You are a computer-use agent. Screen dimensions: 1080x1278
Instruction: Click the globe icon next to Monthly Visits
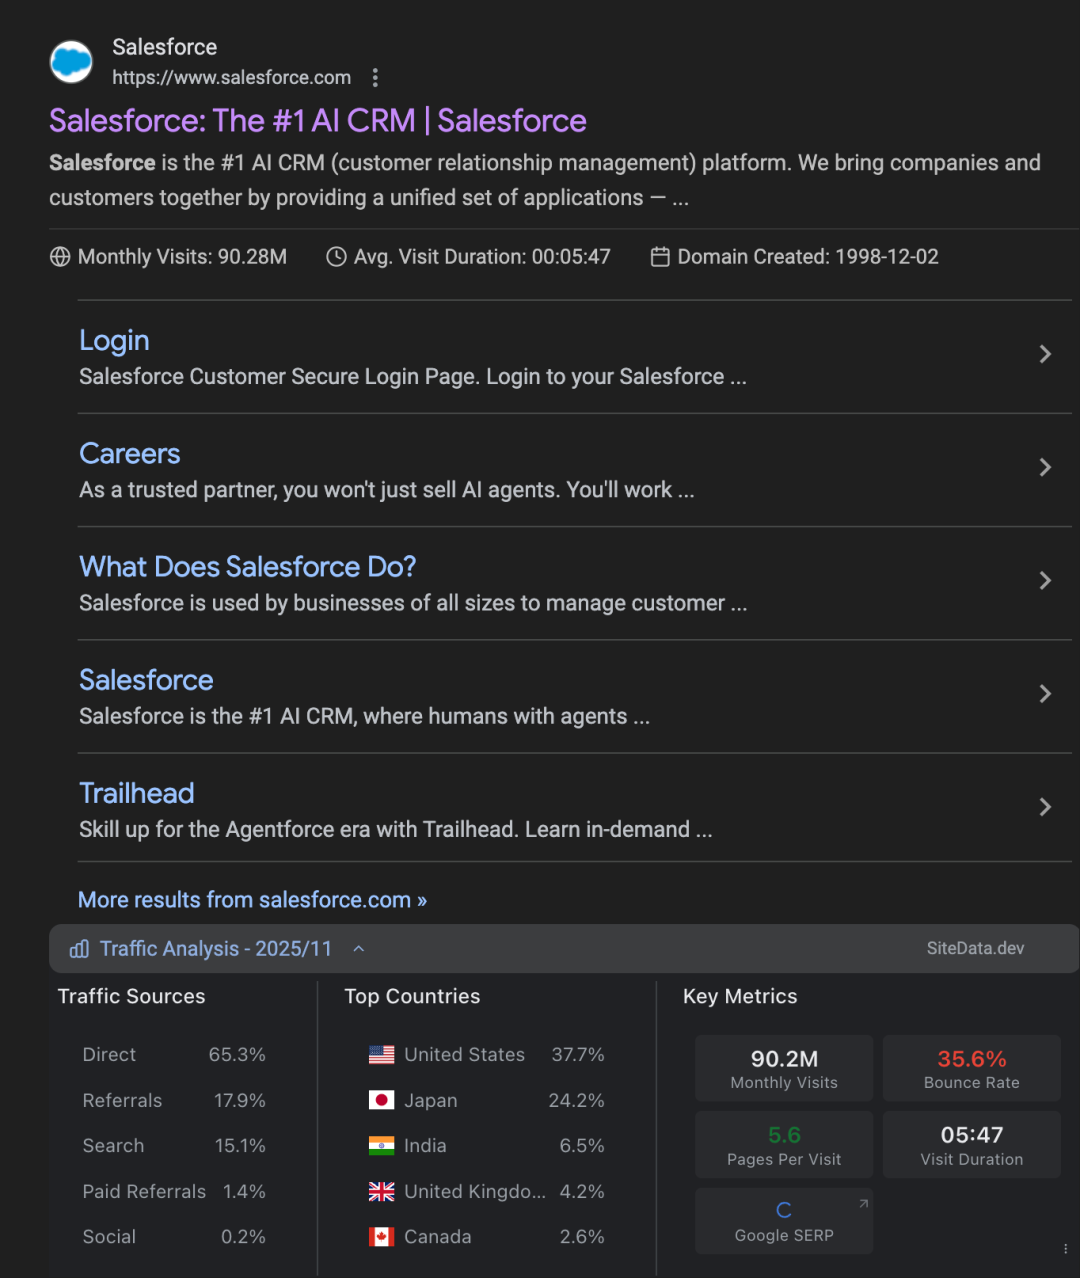pyautogui.click(x=60, y=257)
